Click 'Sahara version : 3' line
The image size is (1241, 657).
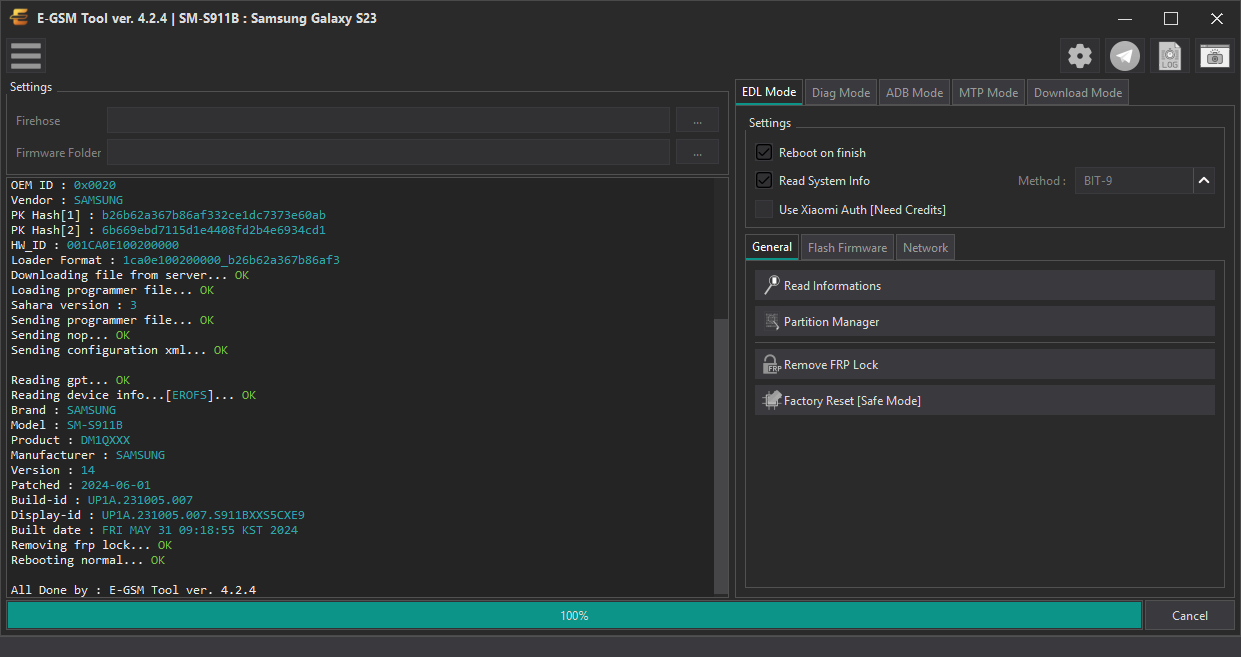coord(73,305)
